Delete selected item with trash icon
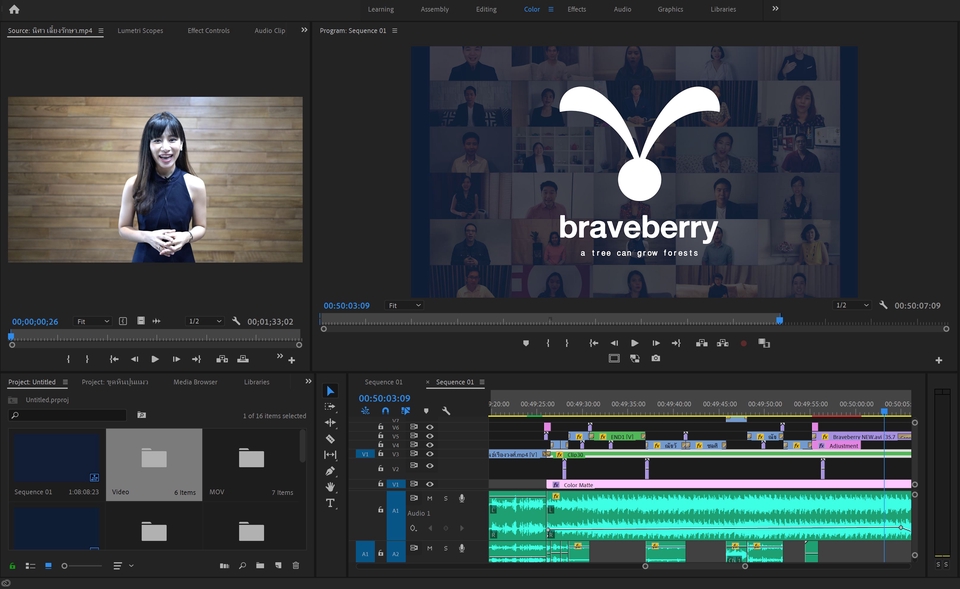 296,565
